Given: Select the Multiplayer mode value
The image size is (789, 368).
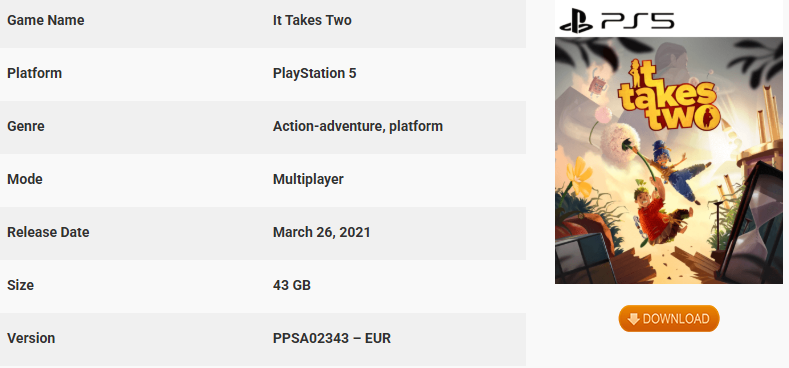Looking at the screenshot, I should [x=308, y=179].
